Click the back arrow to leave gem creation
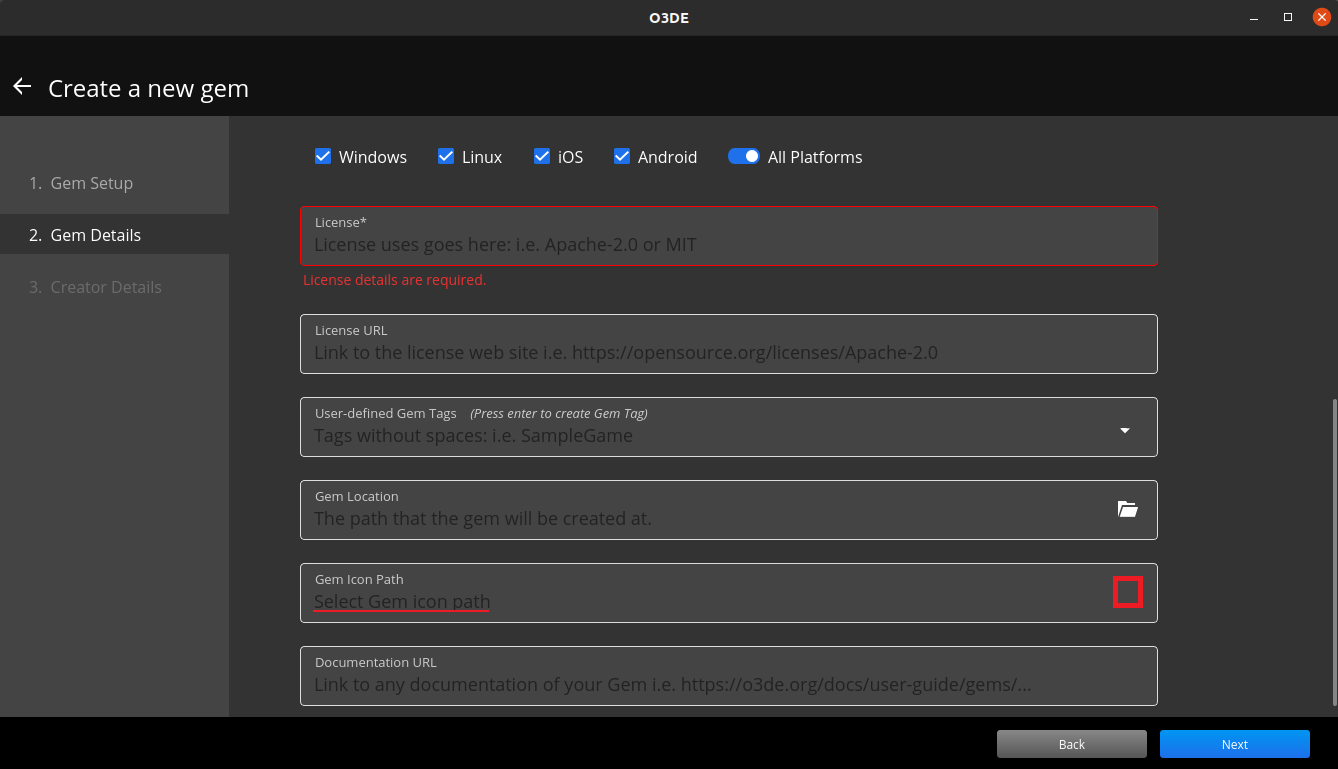The height and width of the screenshot is (769, 1338). pos(21,86)
